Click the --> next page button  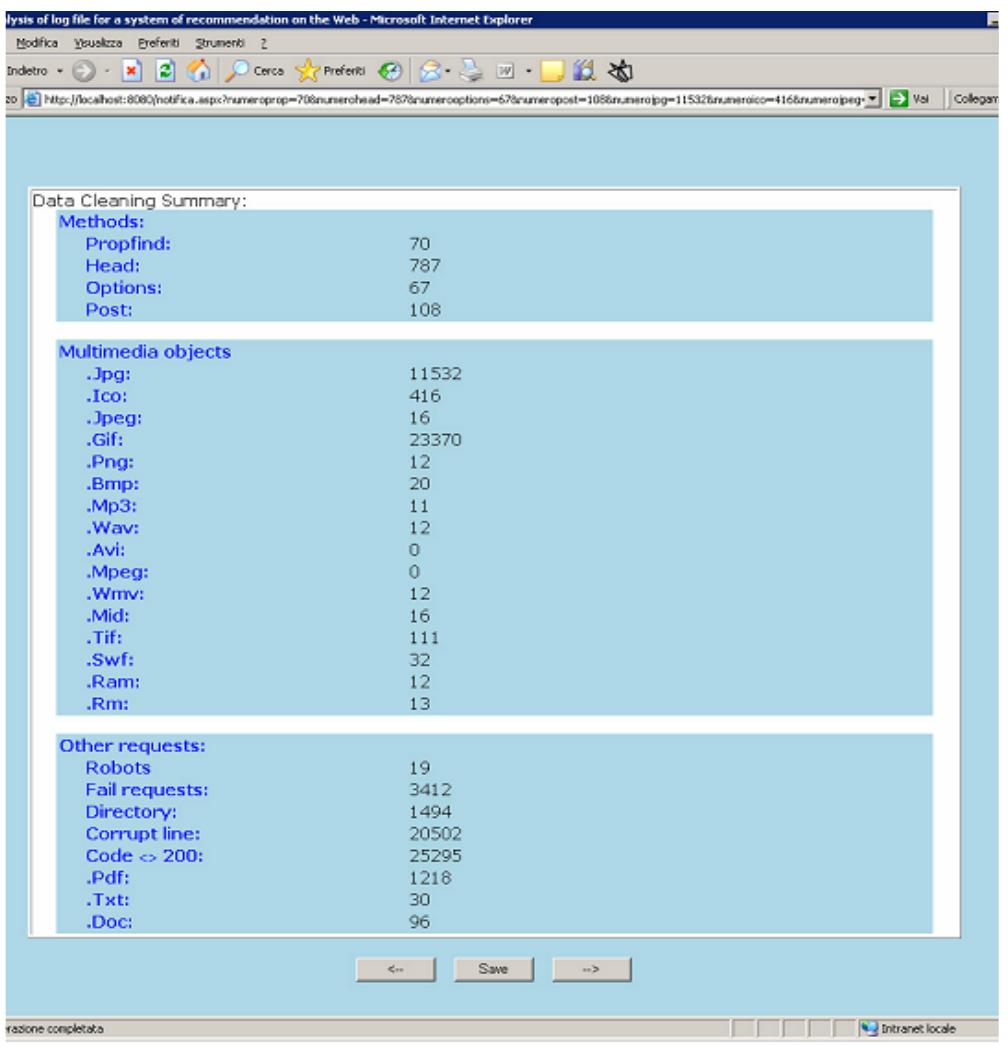pyautogui.click(x=592, y=969)
